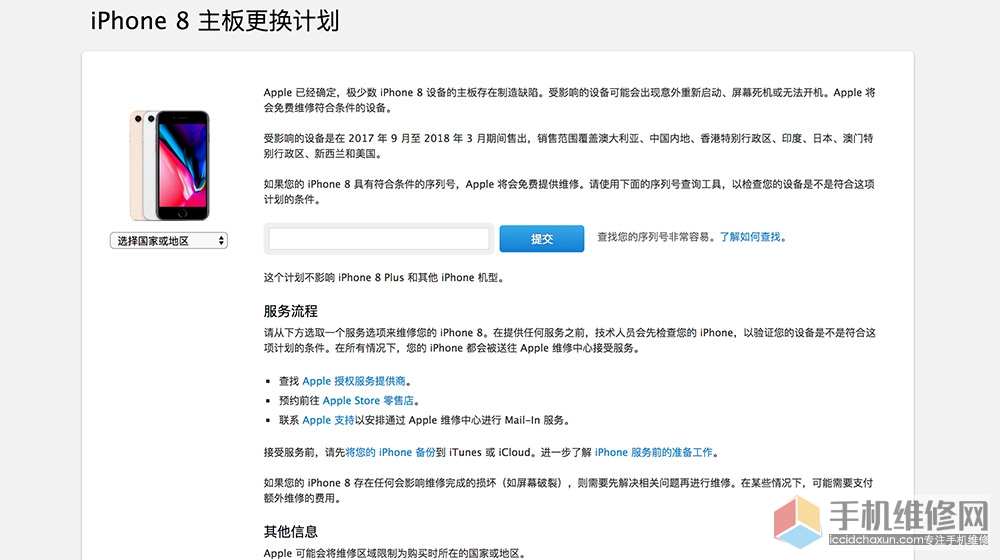Click the 服务流程 heading

291,311
